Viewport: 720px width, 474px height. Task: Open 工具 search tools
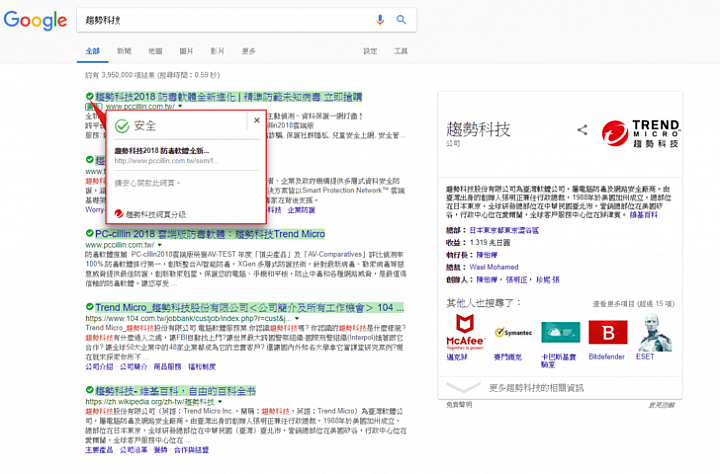tap(400, 51)
